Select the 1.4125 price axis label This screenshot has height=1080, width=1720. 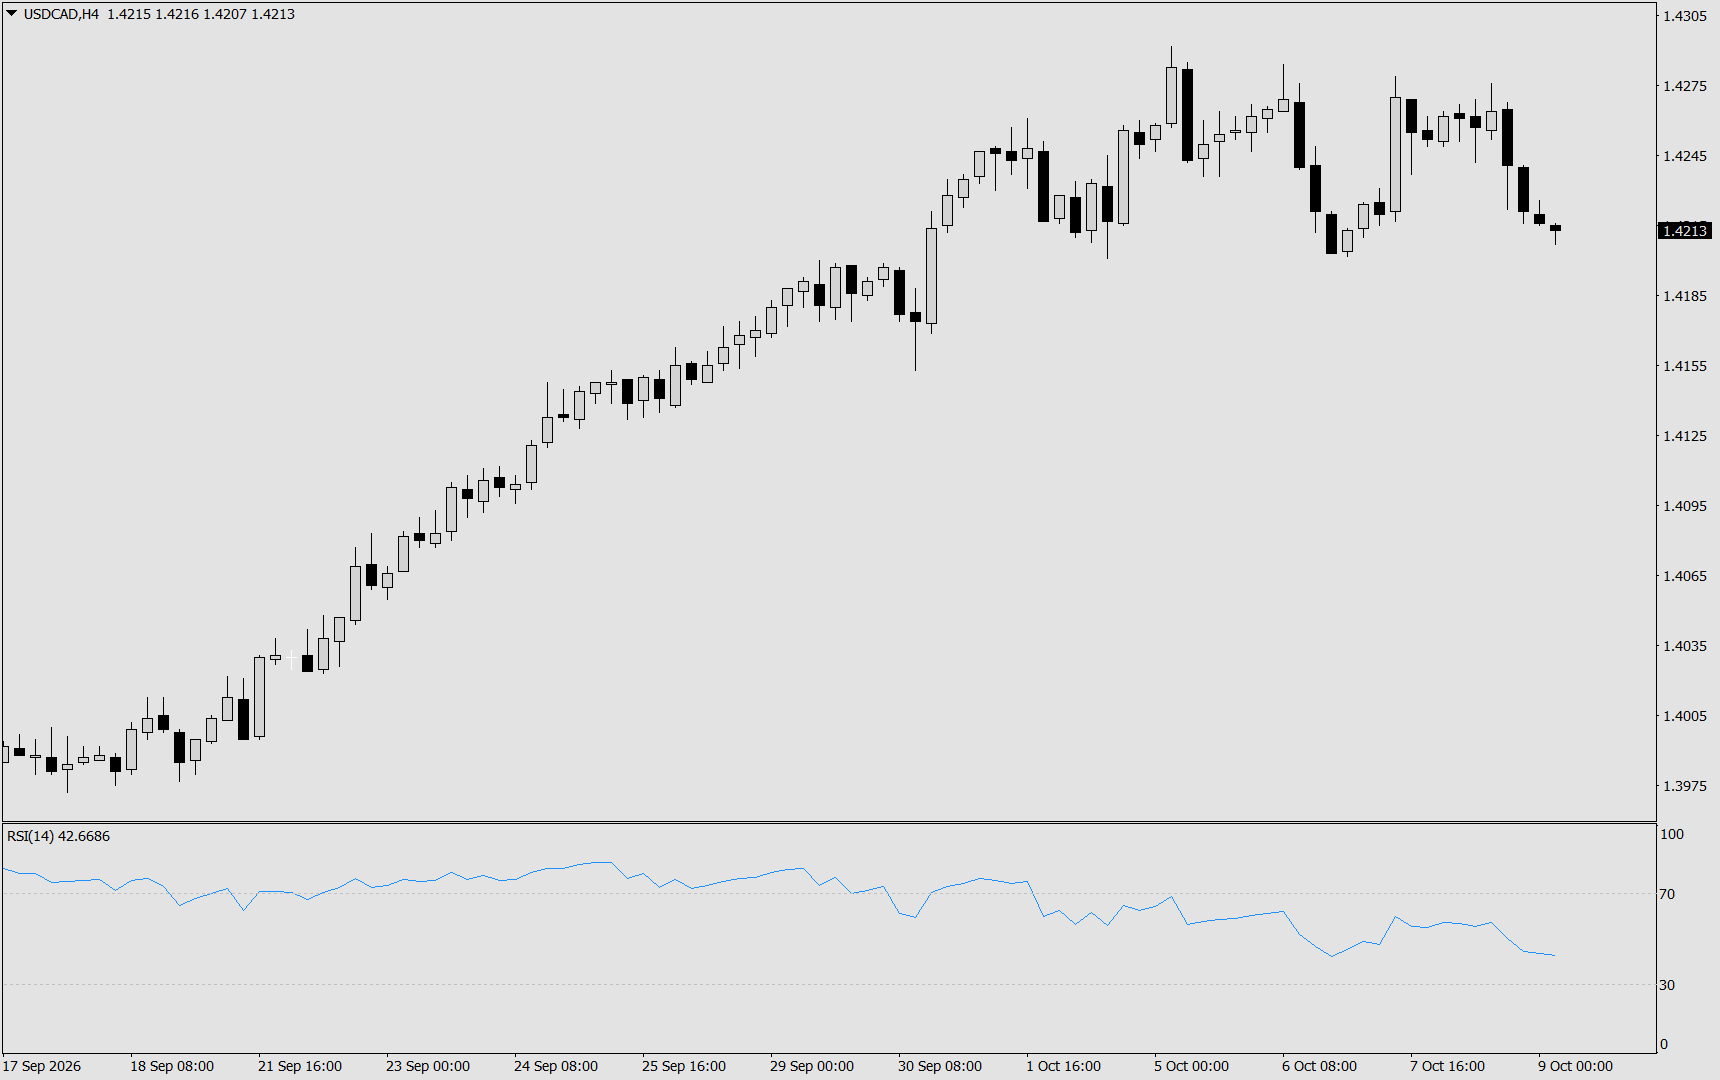tap(1685, 436)
